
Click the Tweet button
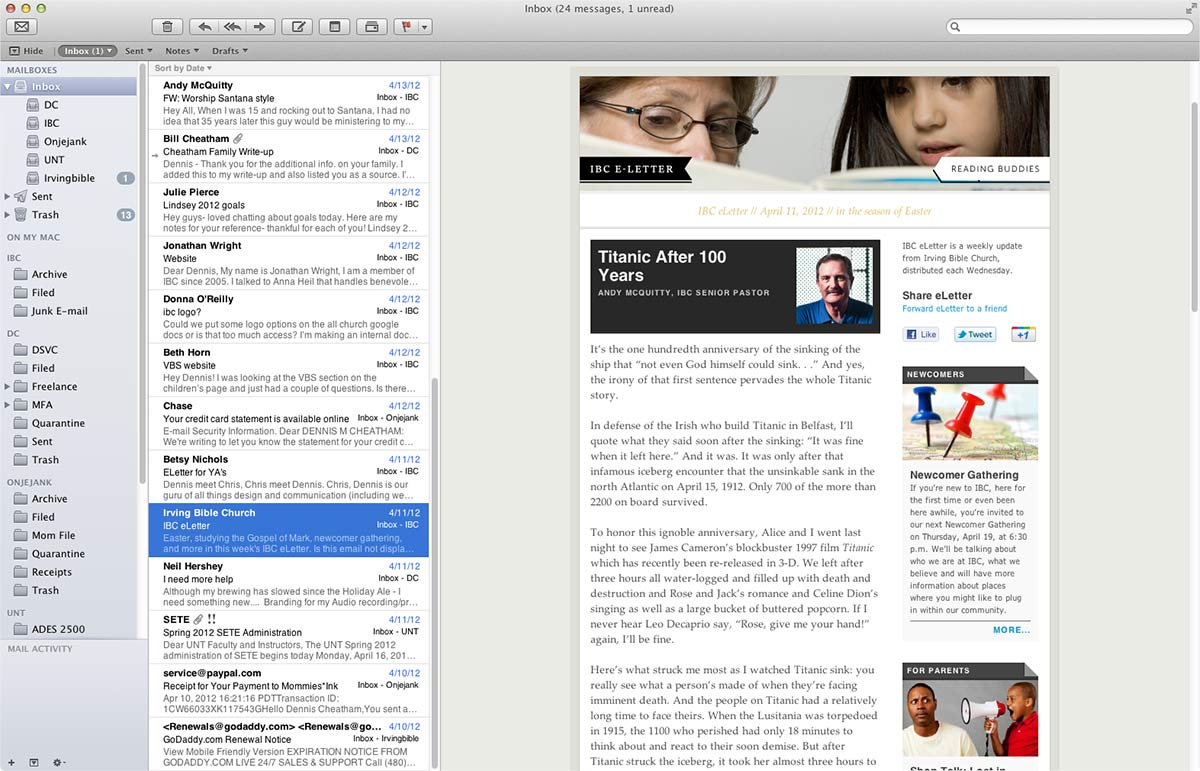975,335
